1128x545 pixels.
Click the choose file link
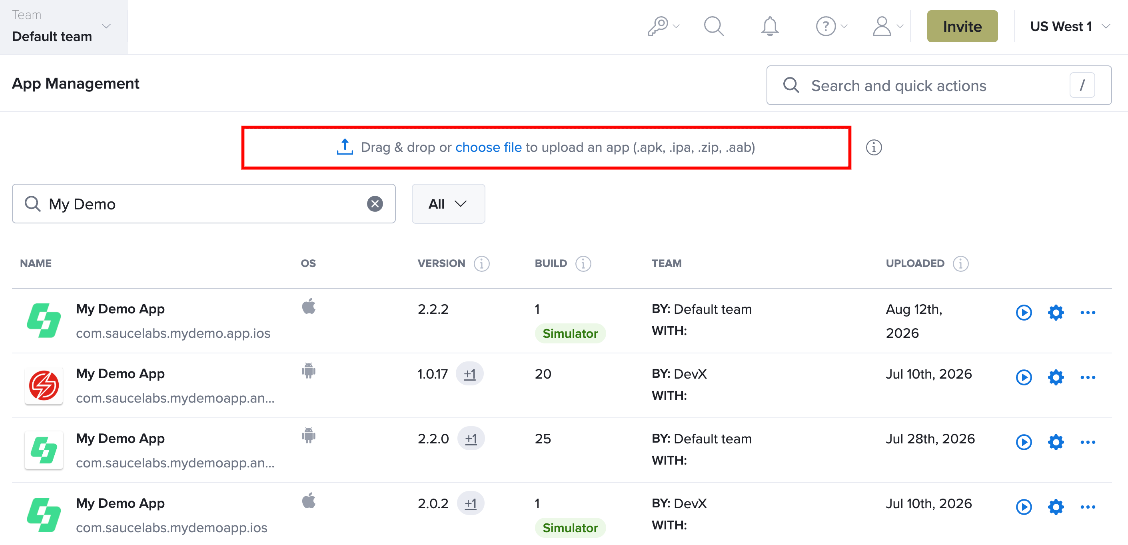tap(488, 147)
